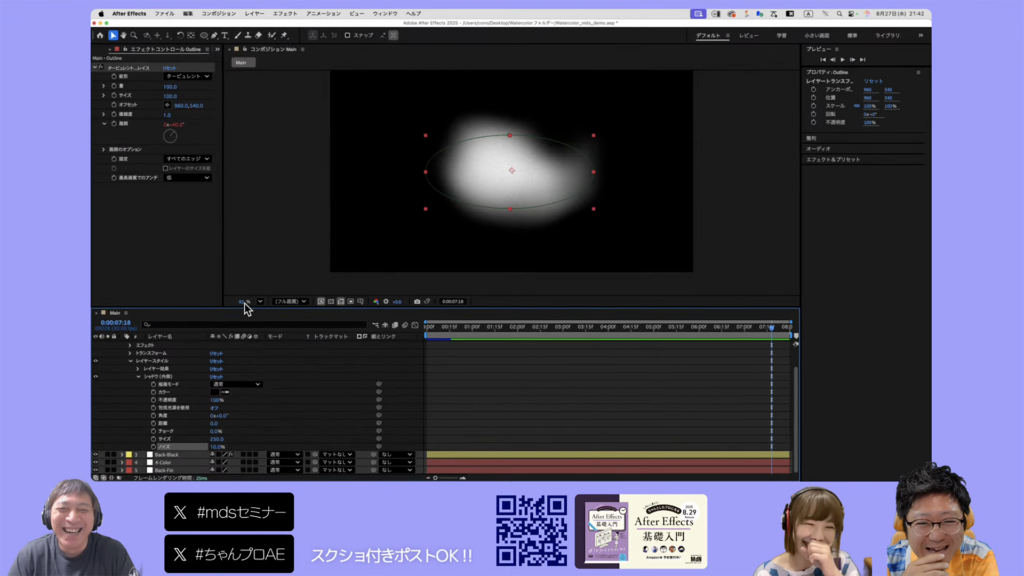Click the Home icon in toolbar

pos(100,35)
